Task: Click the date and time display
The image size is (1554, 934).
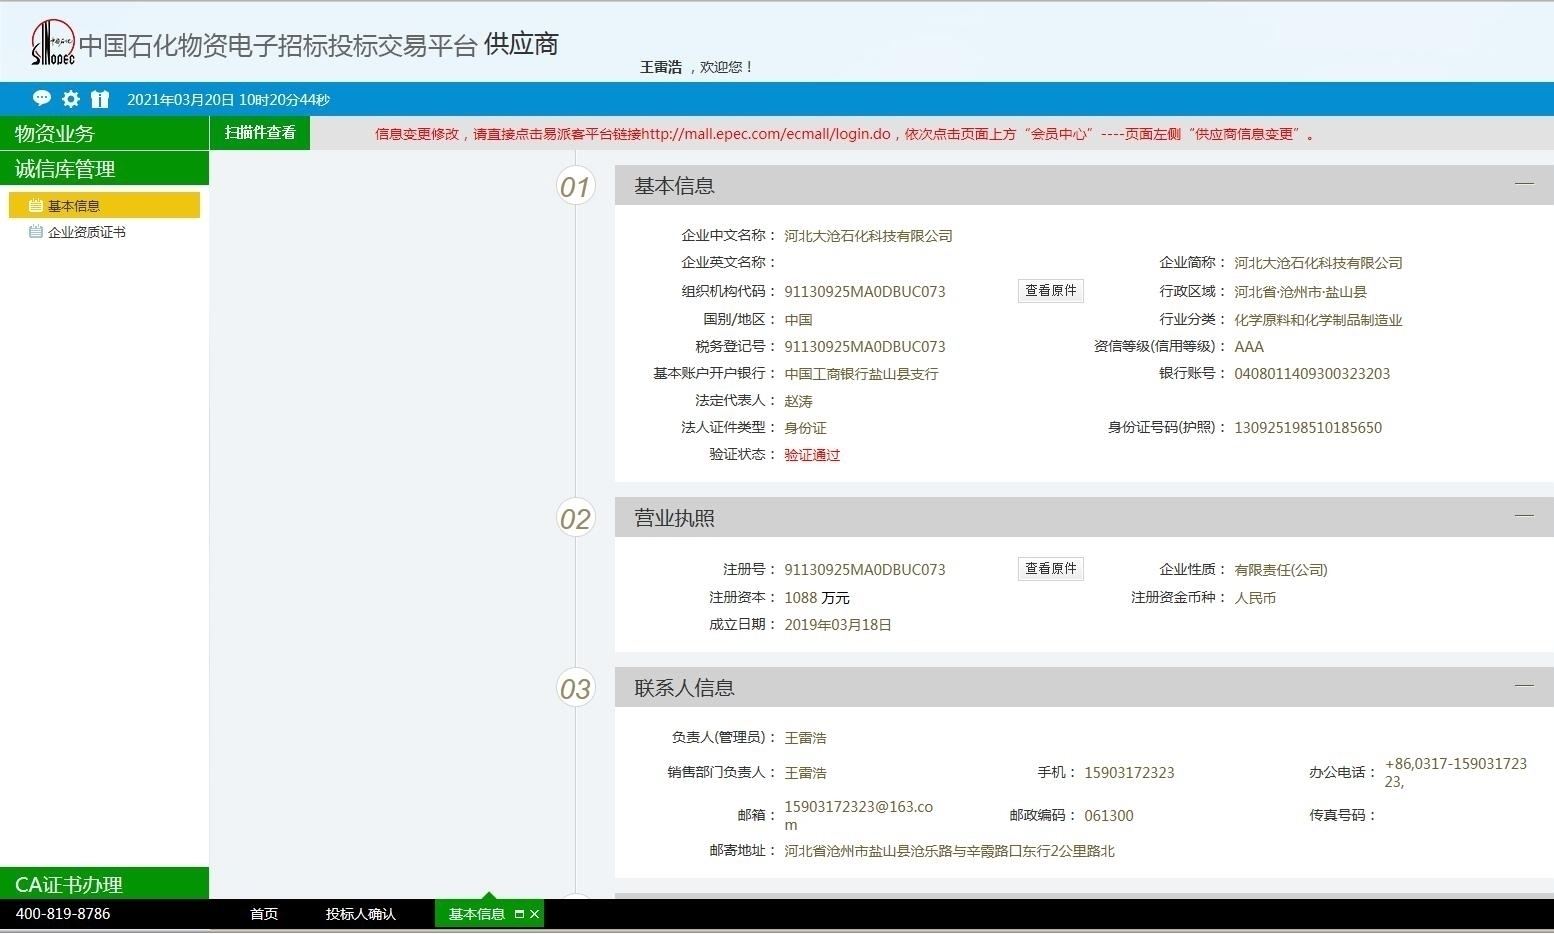Action: [x=228, y=100]
